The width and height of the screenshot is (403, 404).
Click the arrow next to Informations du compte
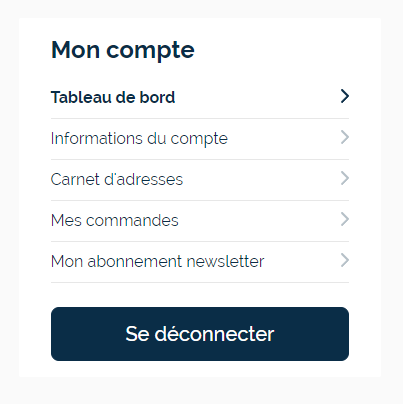[345, 137]
